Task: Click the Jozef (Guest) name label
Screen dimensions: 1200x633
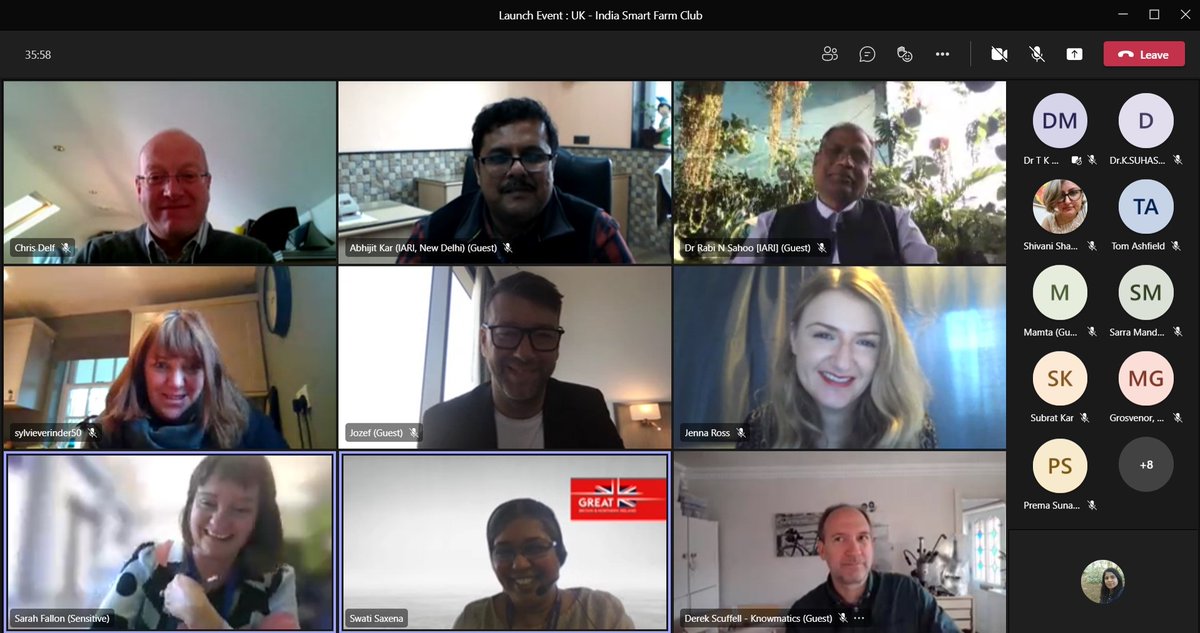Action: tap(376, 433)
